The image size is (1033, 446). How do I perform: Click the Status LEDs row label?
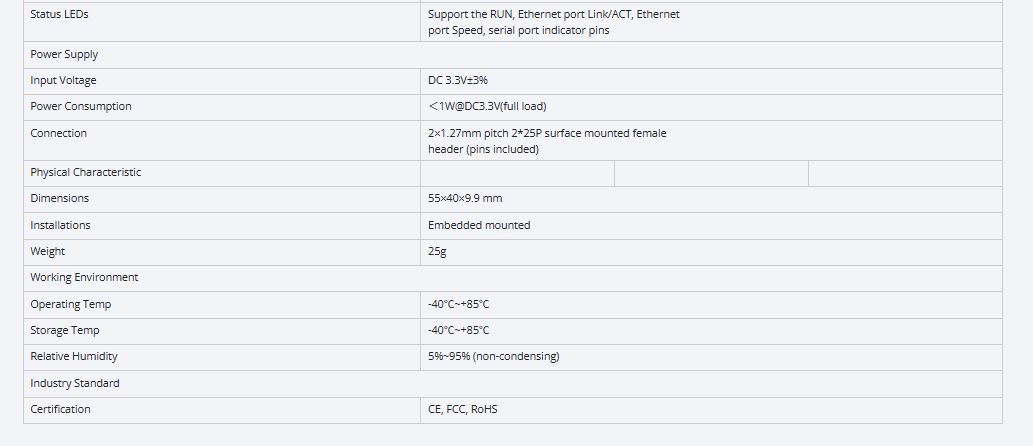click(x=59, y=14)
